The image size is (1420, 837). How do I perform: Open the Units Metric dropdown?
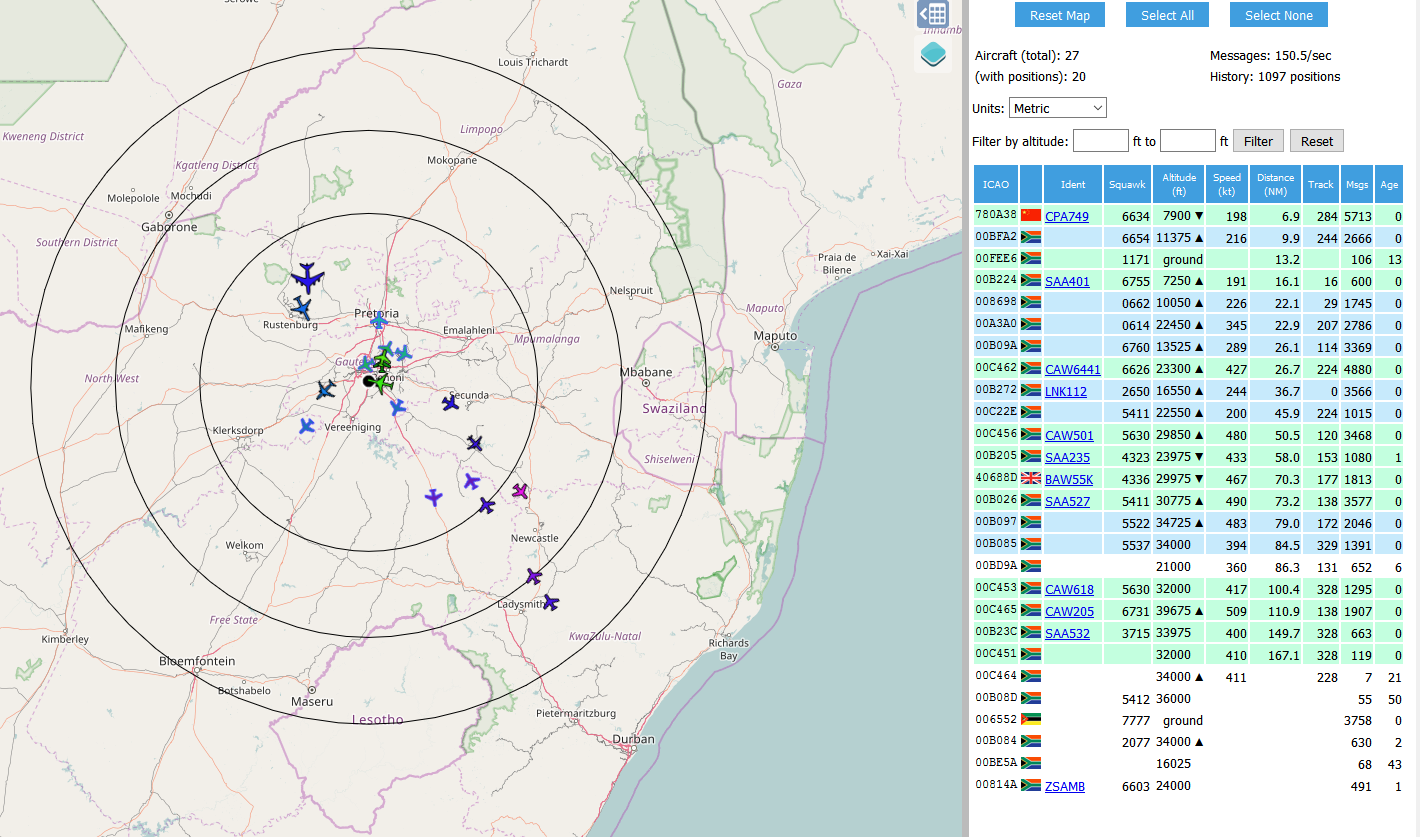[x=1058, y=108]
